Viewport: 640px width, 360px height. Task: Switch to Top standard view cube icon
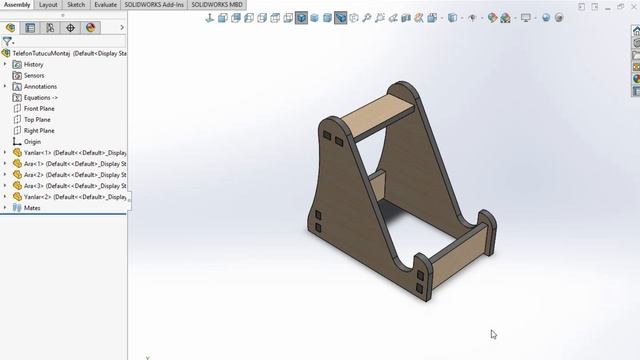pyautogui.click(x=275, y=18)
